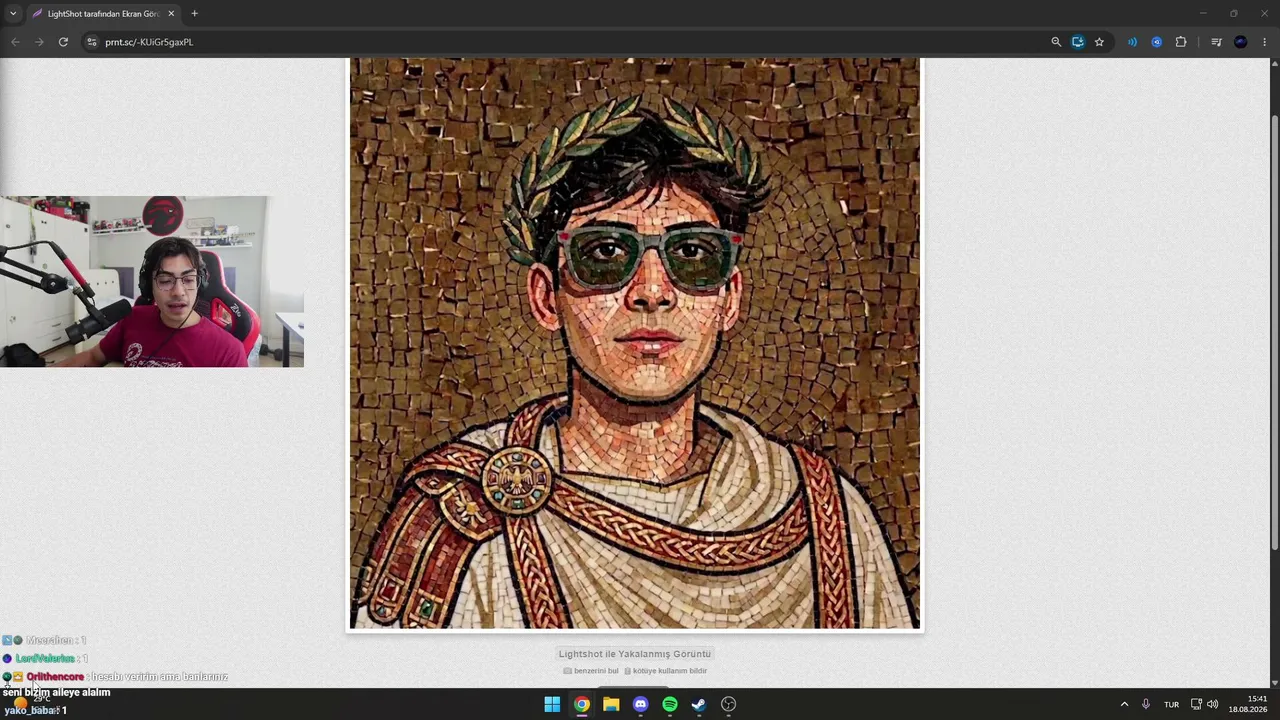Open the media controls button
Viewport: 1280px width, 720px height.
1216,42
